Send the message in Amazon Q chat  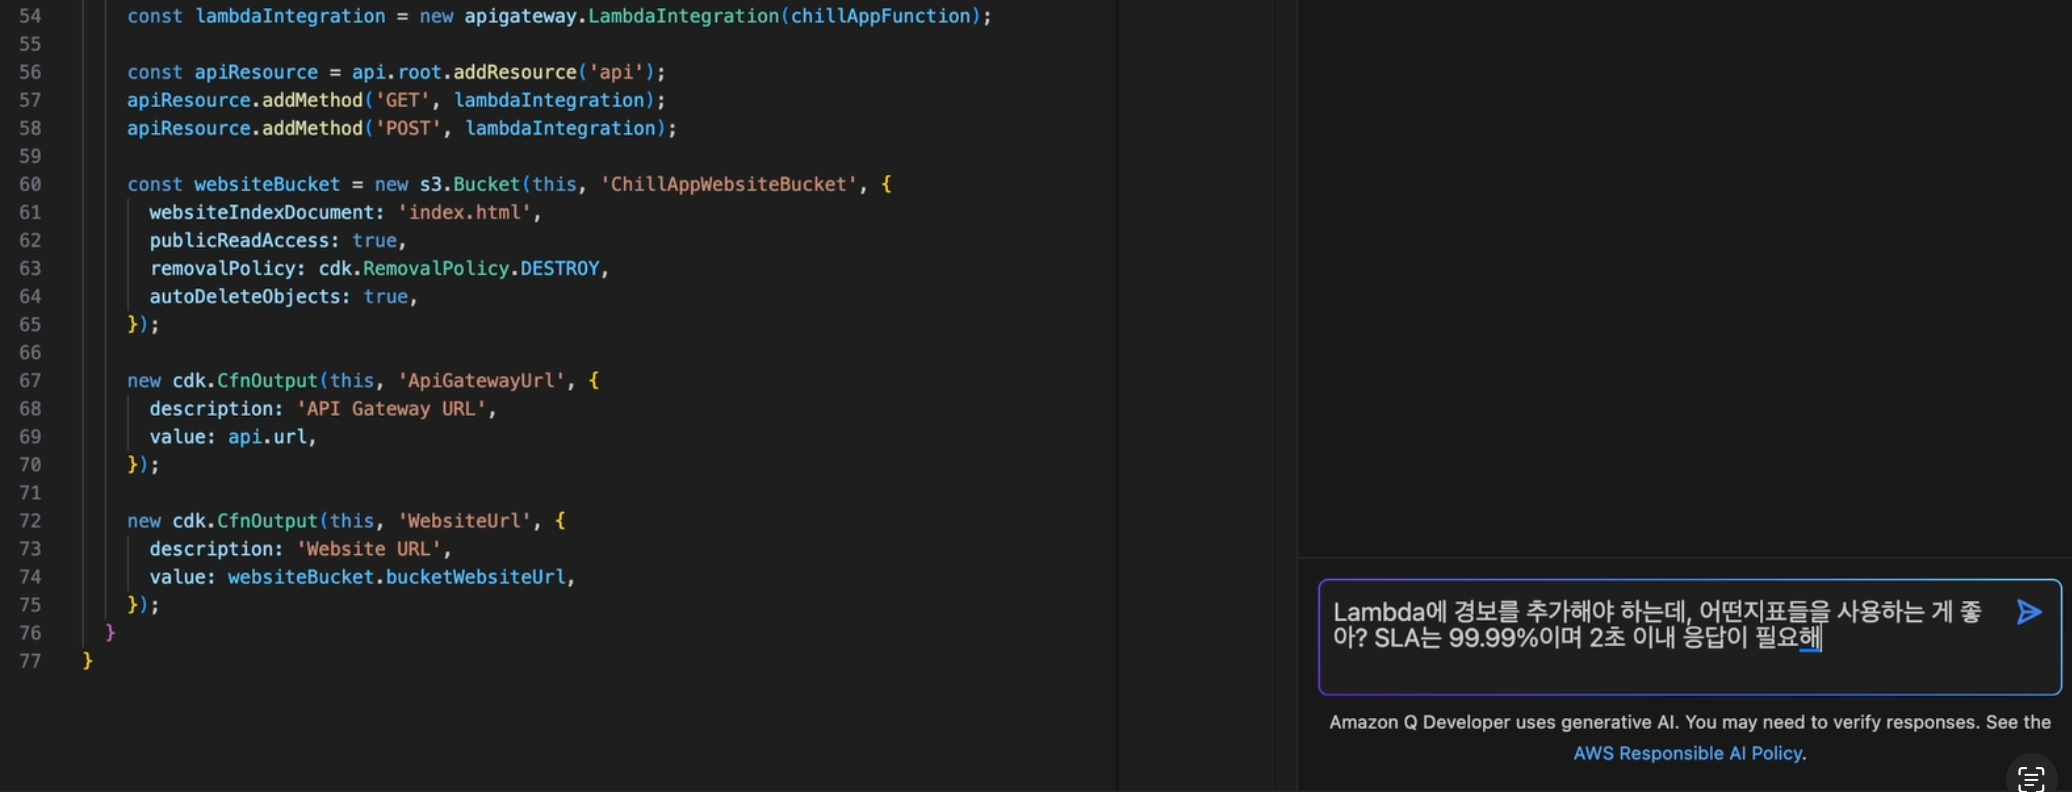click(2028, 612)
